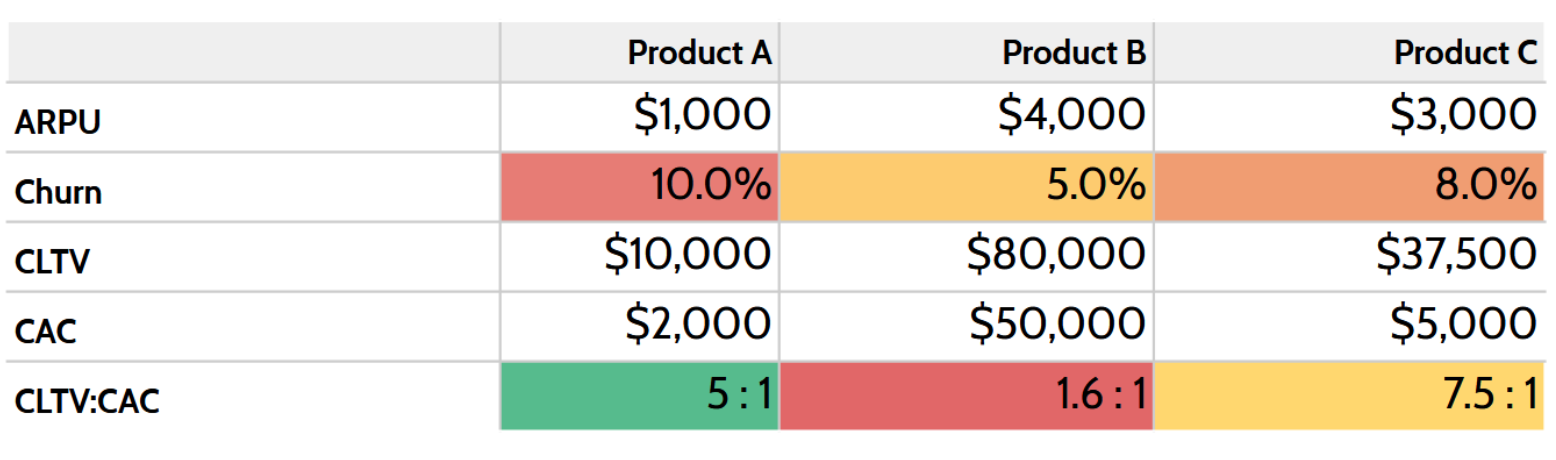Select the red 1.6 : 1 ratio cell
Viewport: 1556px width, 460px height.
[967, 397]
